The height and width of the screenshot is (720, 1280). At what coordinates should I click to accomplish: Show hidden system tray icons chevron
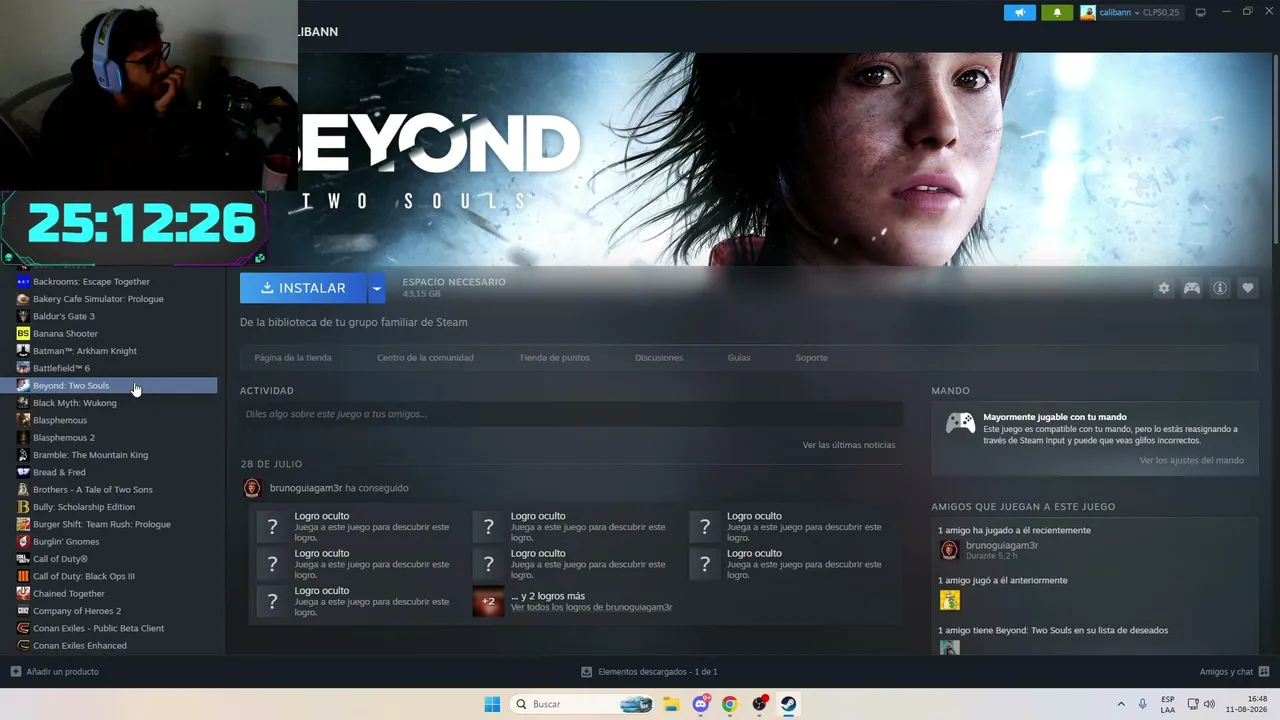pyautogui.click(x=1120, y=704)
